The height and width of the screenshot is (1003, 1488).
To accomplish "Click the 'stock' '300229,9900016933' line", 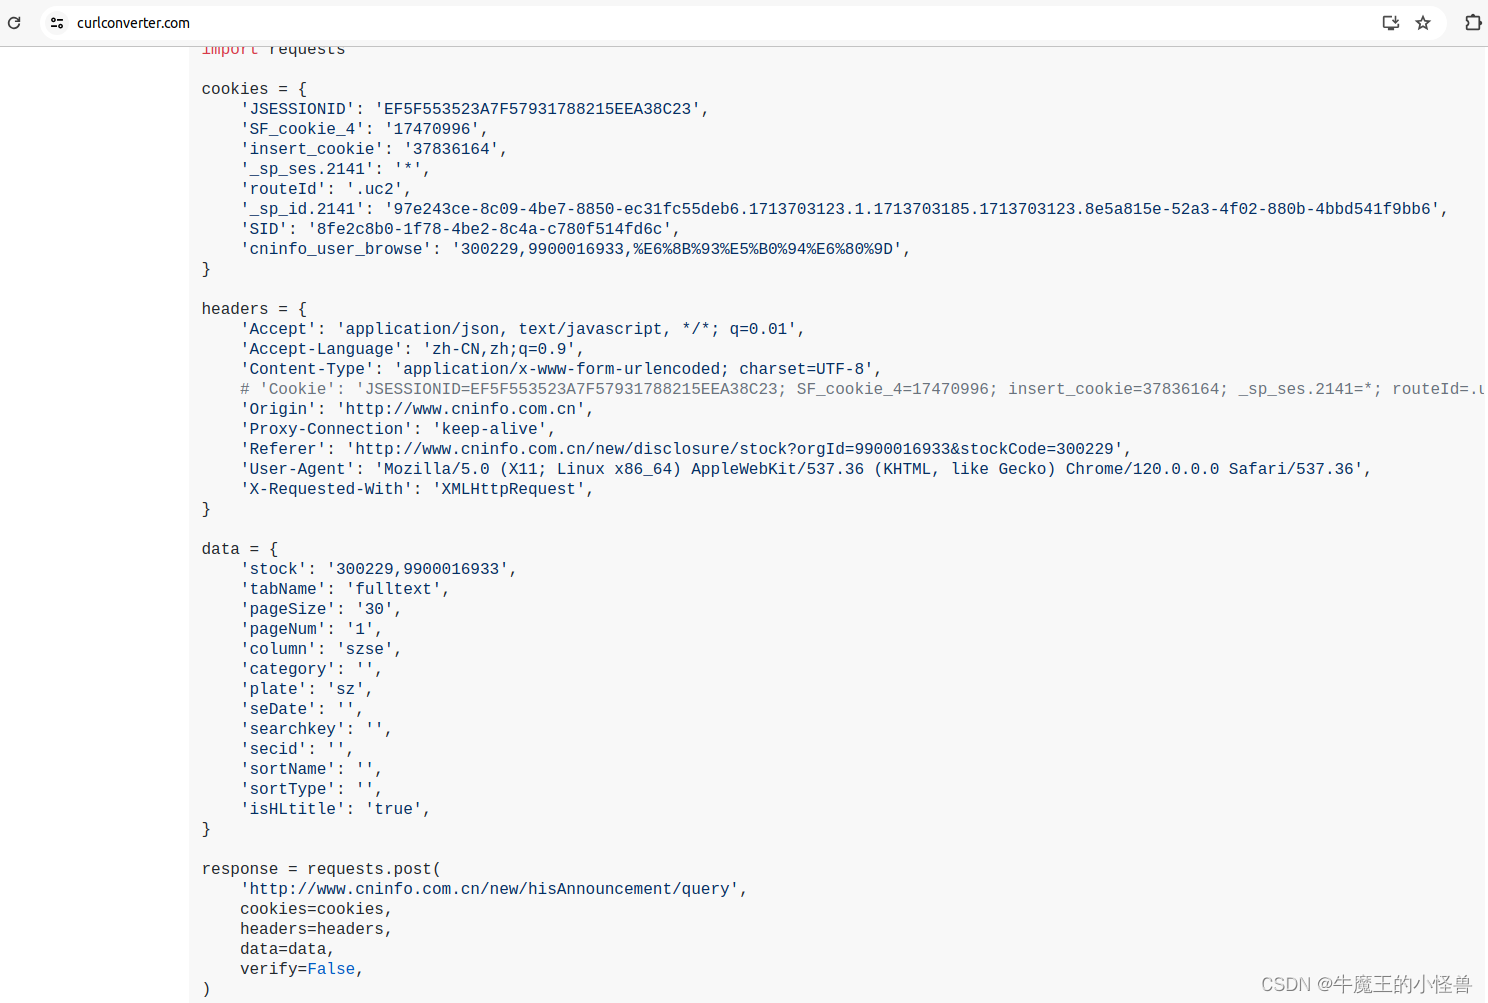I will pyautogui.click(x=379, y=569).
